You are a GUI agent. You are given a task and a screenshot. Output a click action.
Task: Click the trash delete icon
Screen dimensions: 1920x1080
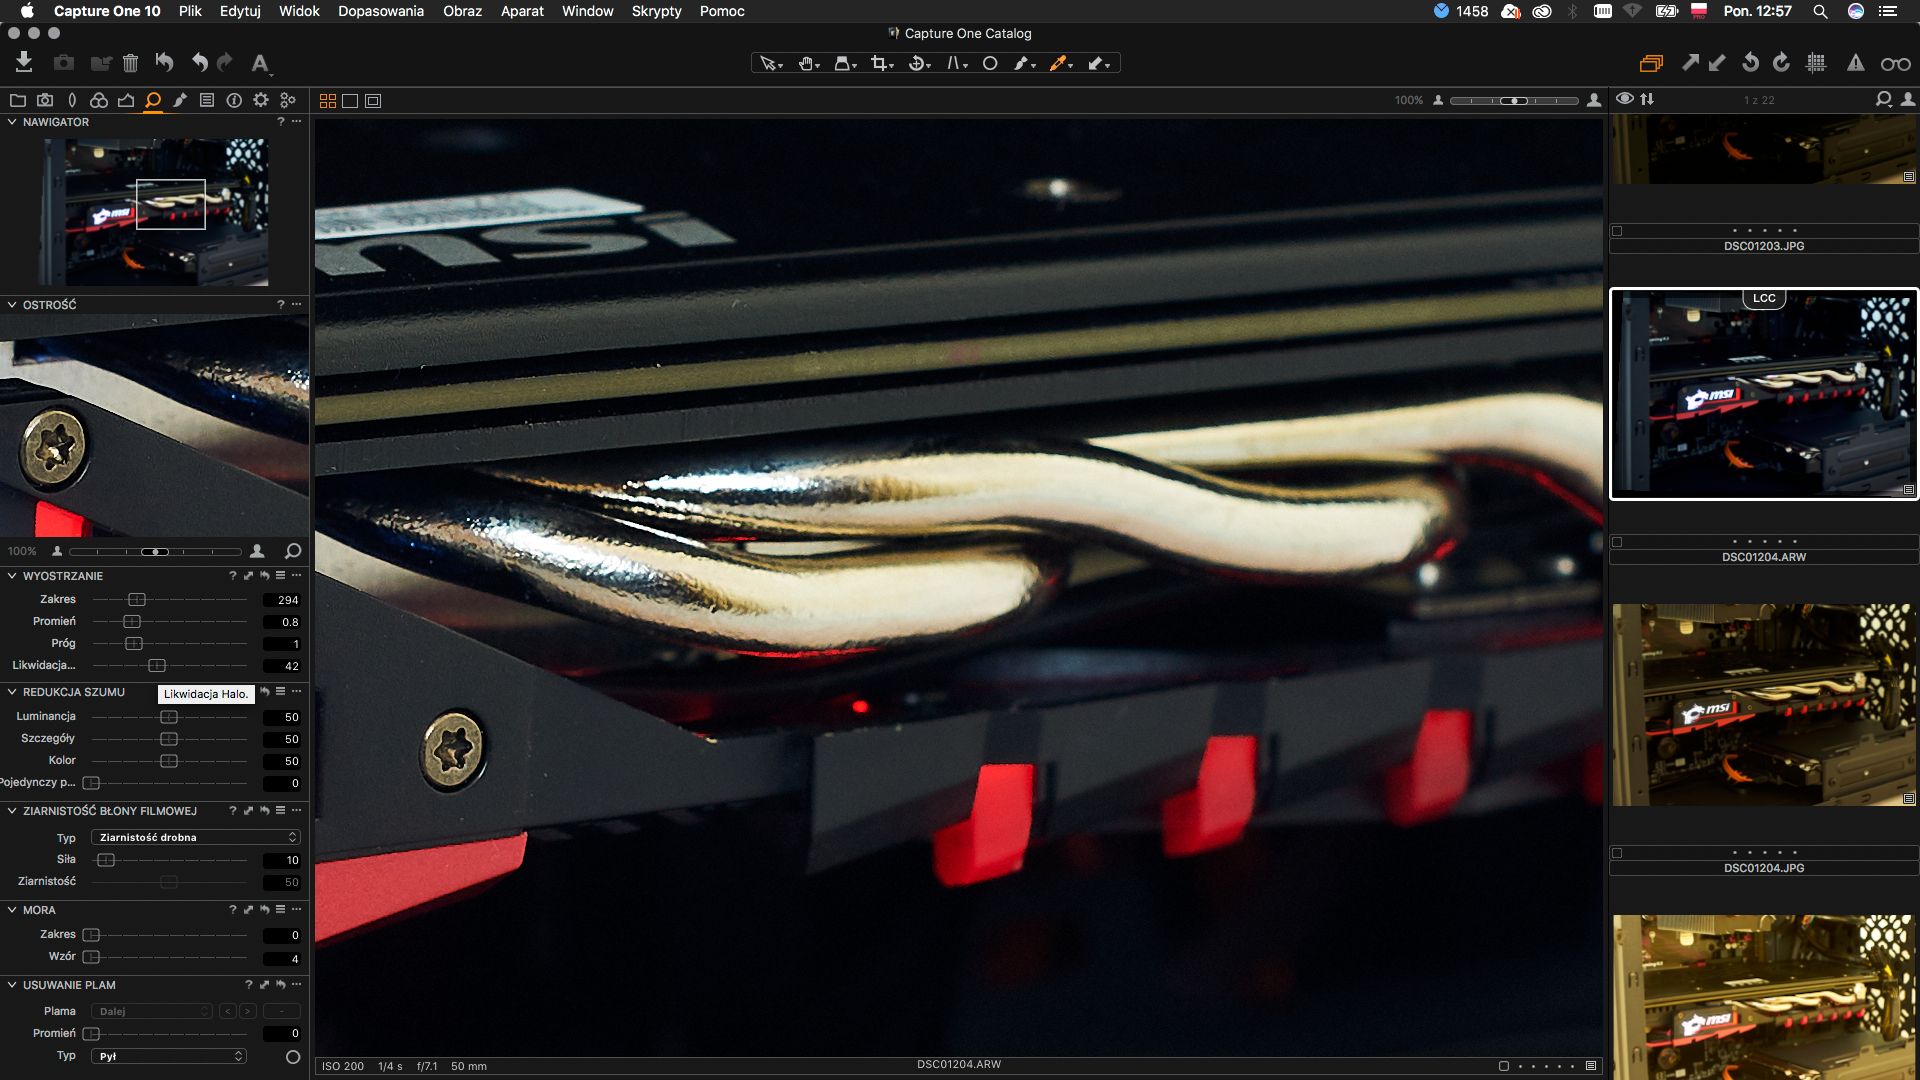(130, 63)
